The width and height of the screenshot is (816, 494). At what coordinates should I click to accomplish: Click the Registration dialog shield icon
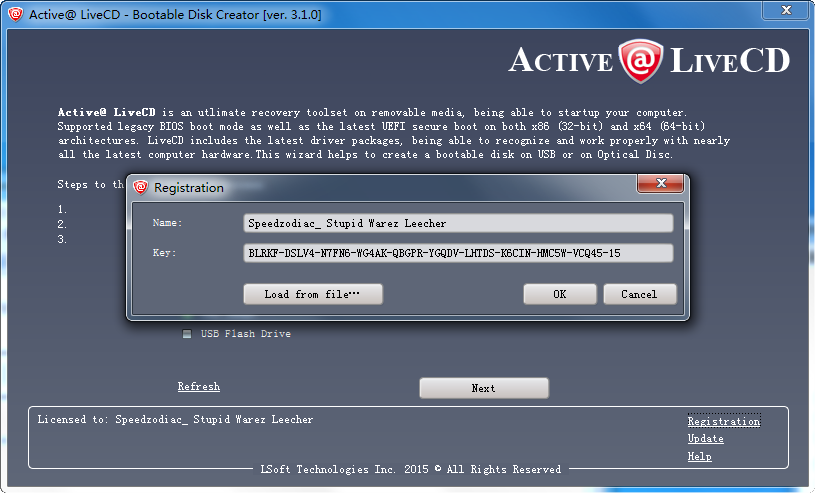(141, 187)
